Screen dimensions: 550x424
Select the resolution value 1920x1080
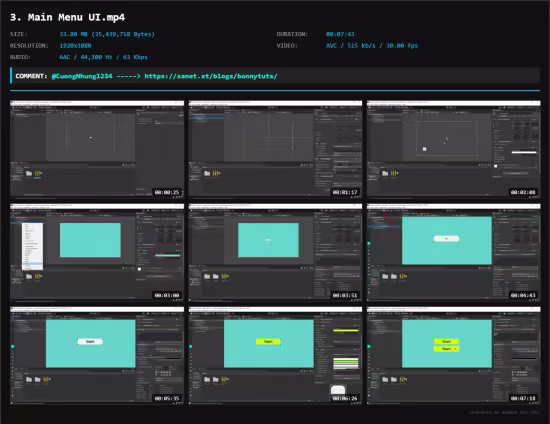coord(75,46)
